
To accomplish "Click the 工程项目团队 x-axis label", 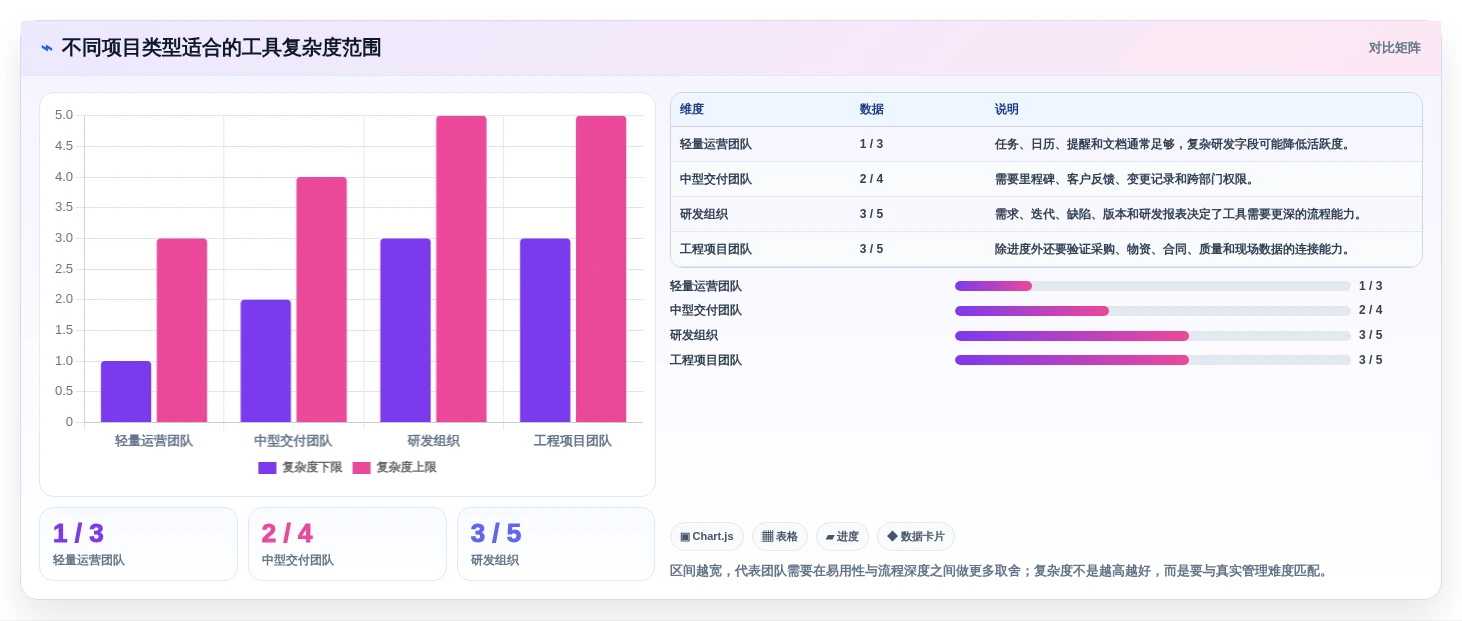I will pos(573,441).
